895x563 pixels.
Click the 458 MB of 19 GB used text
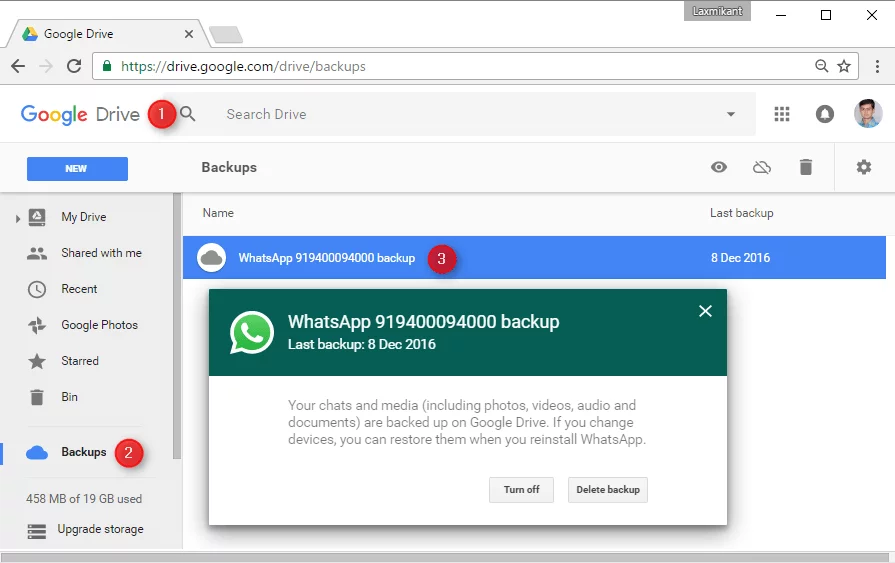(x=84, y=498)
